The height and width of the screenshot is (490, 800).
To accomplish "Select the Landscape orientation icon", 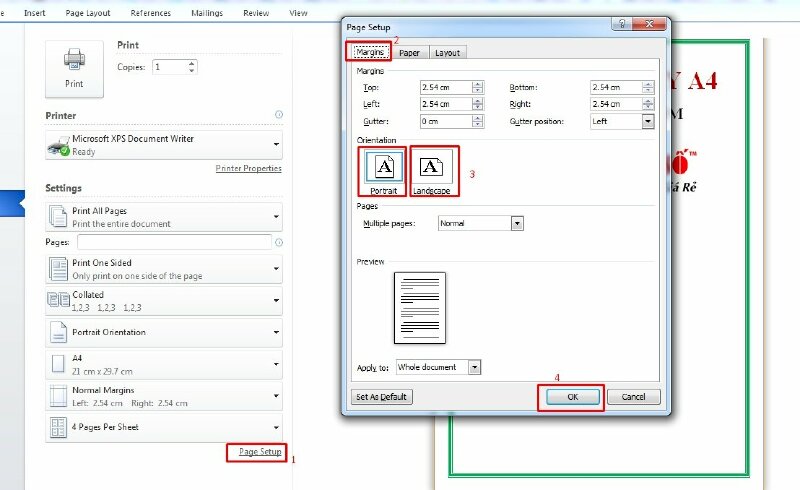I will [433, 168].
